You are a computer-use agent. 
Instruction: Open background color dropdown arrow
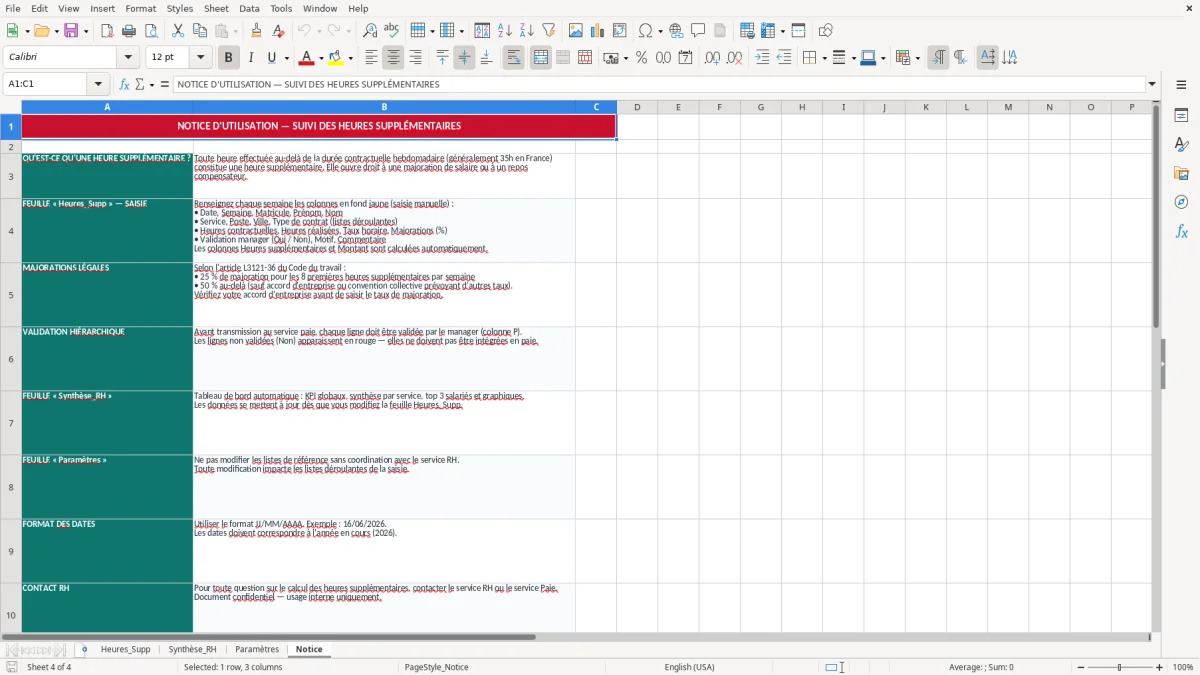pos(350,58)
